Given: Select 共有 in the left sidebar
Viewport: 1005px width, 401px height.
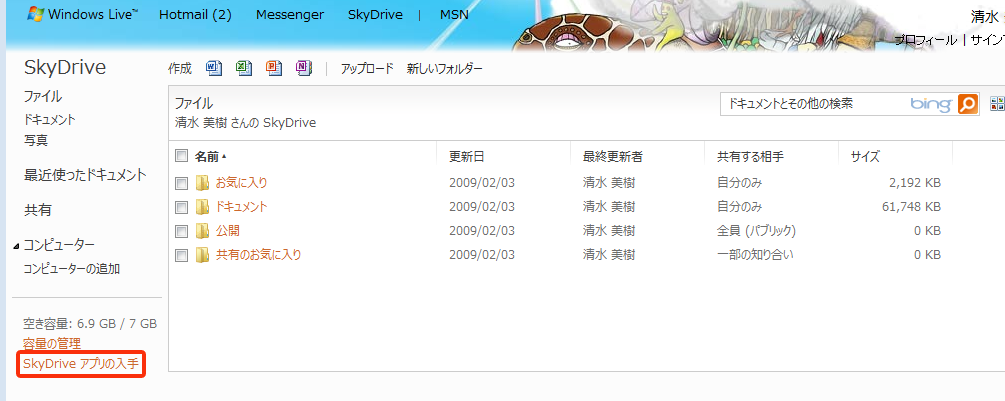Looking at the screenshot, I should point(37,209).
